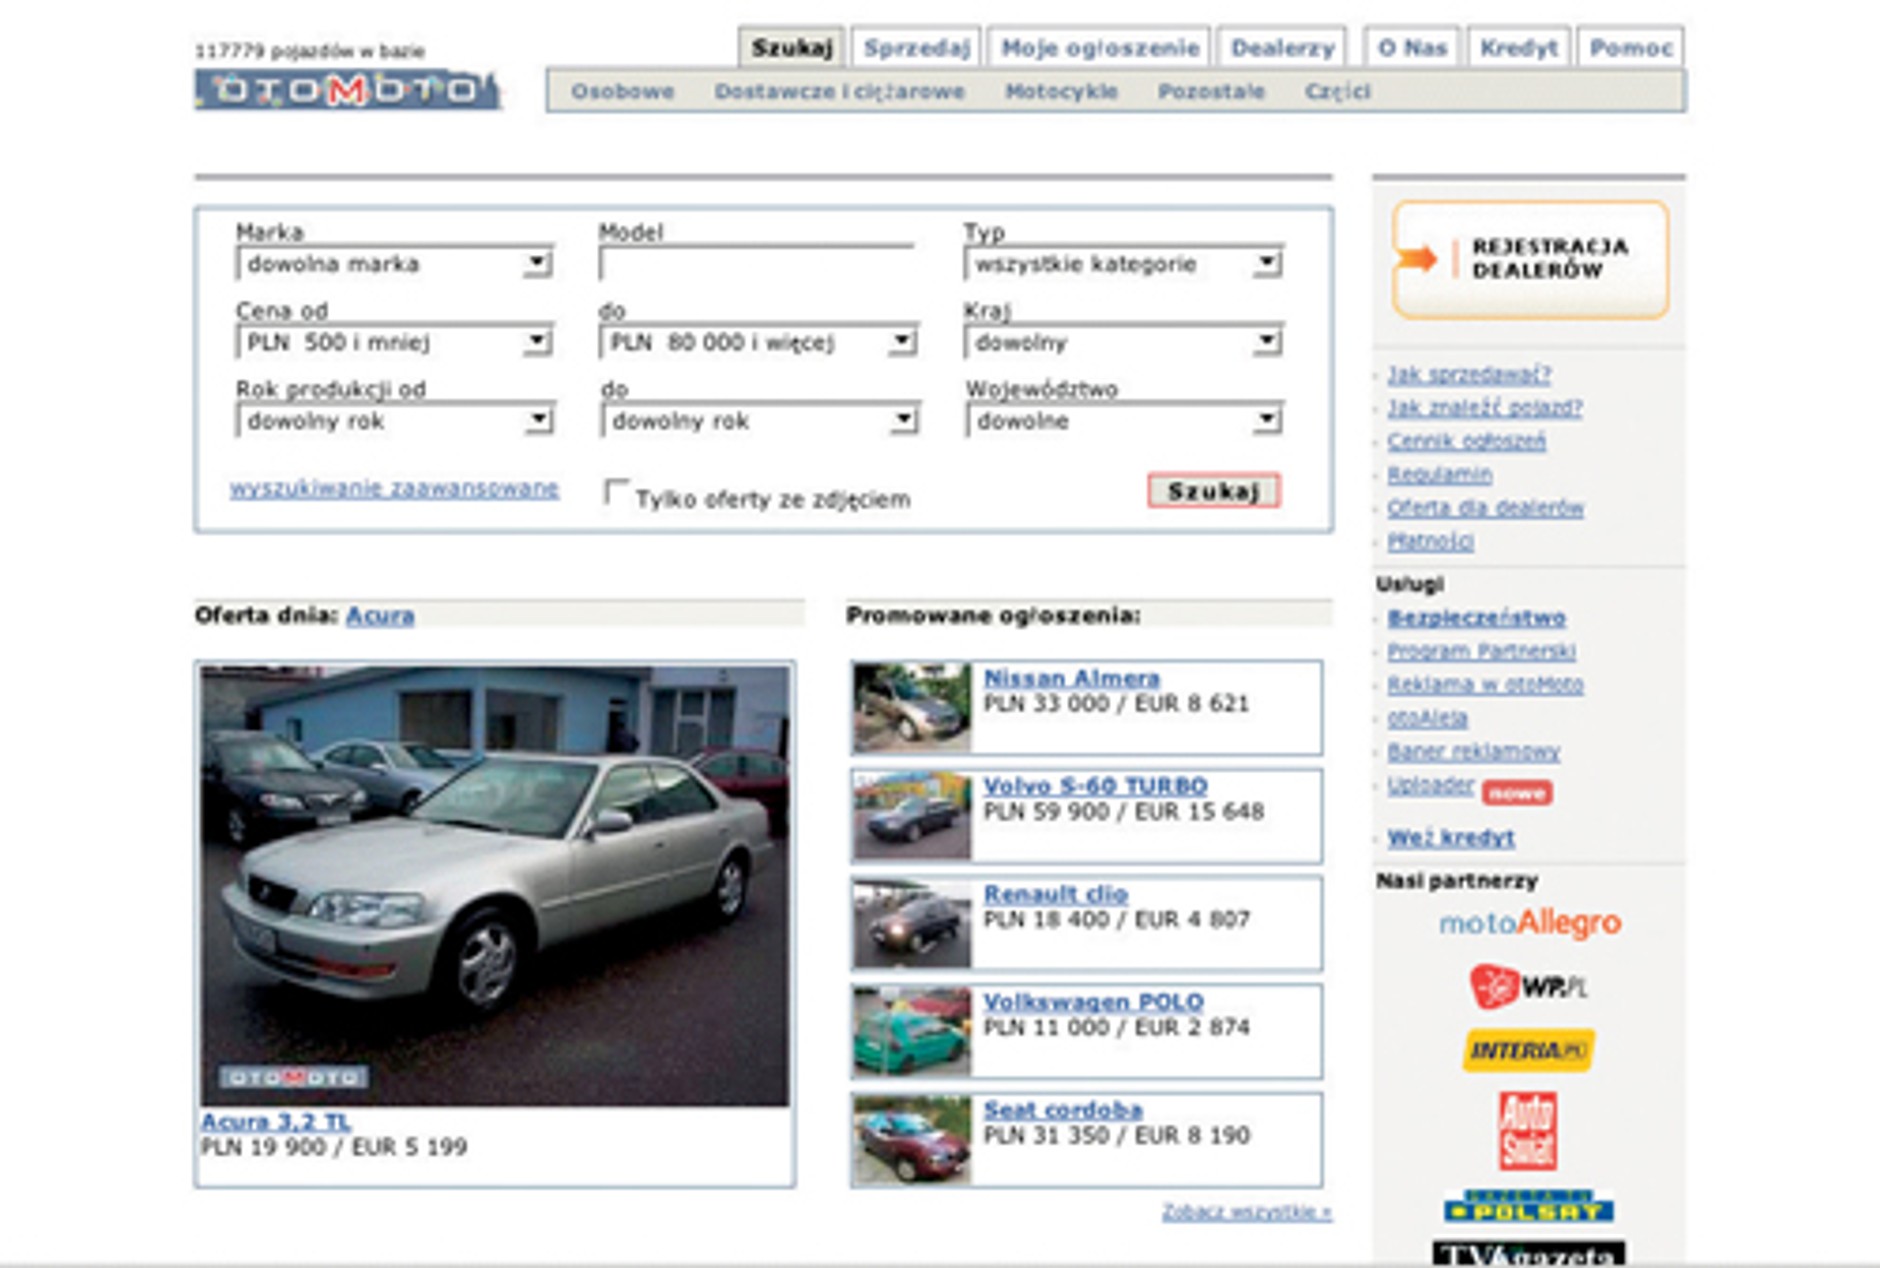Expand the wszystkie kategorie Typ dropdown
This screenshot has height=1268, width=1880.
coord(1120,263)
